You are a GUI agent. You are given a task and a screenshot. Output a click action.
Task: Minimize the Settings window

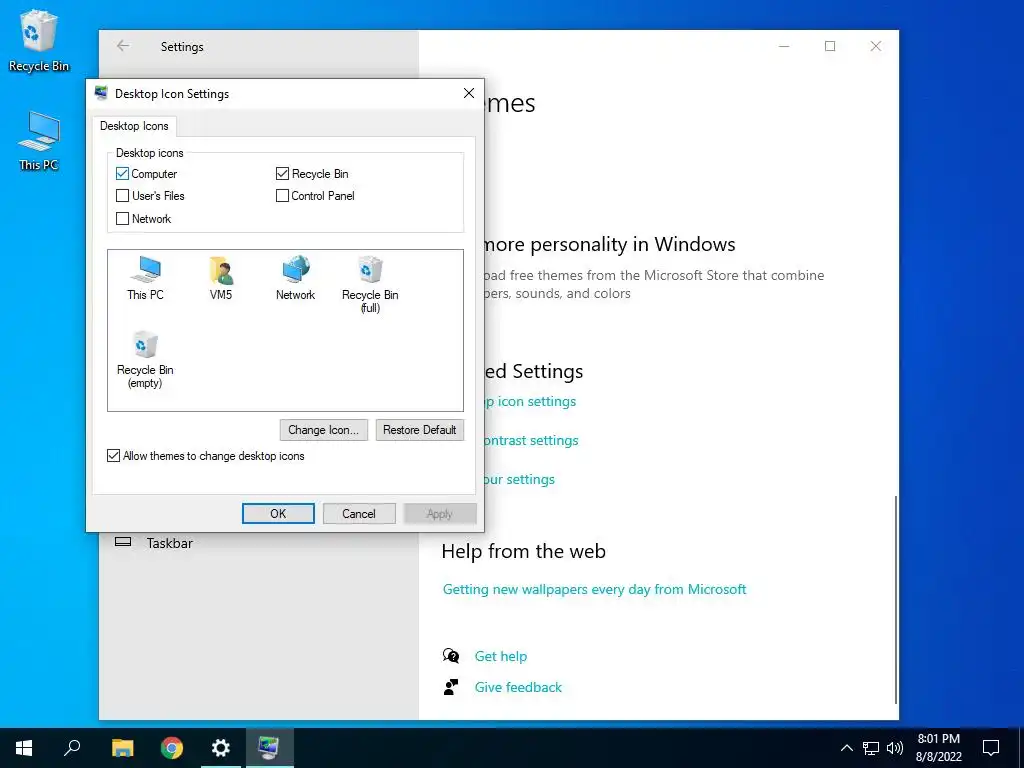tap(784, 46)
